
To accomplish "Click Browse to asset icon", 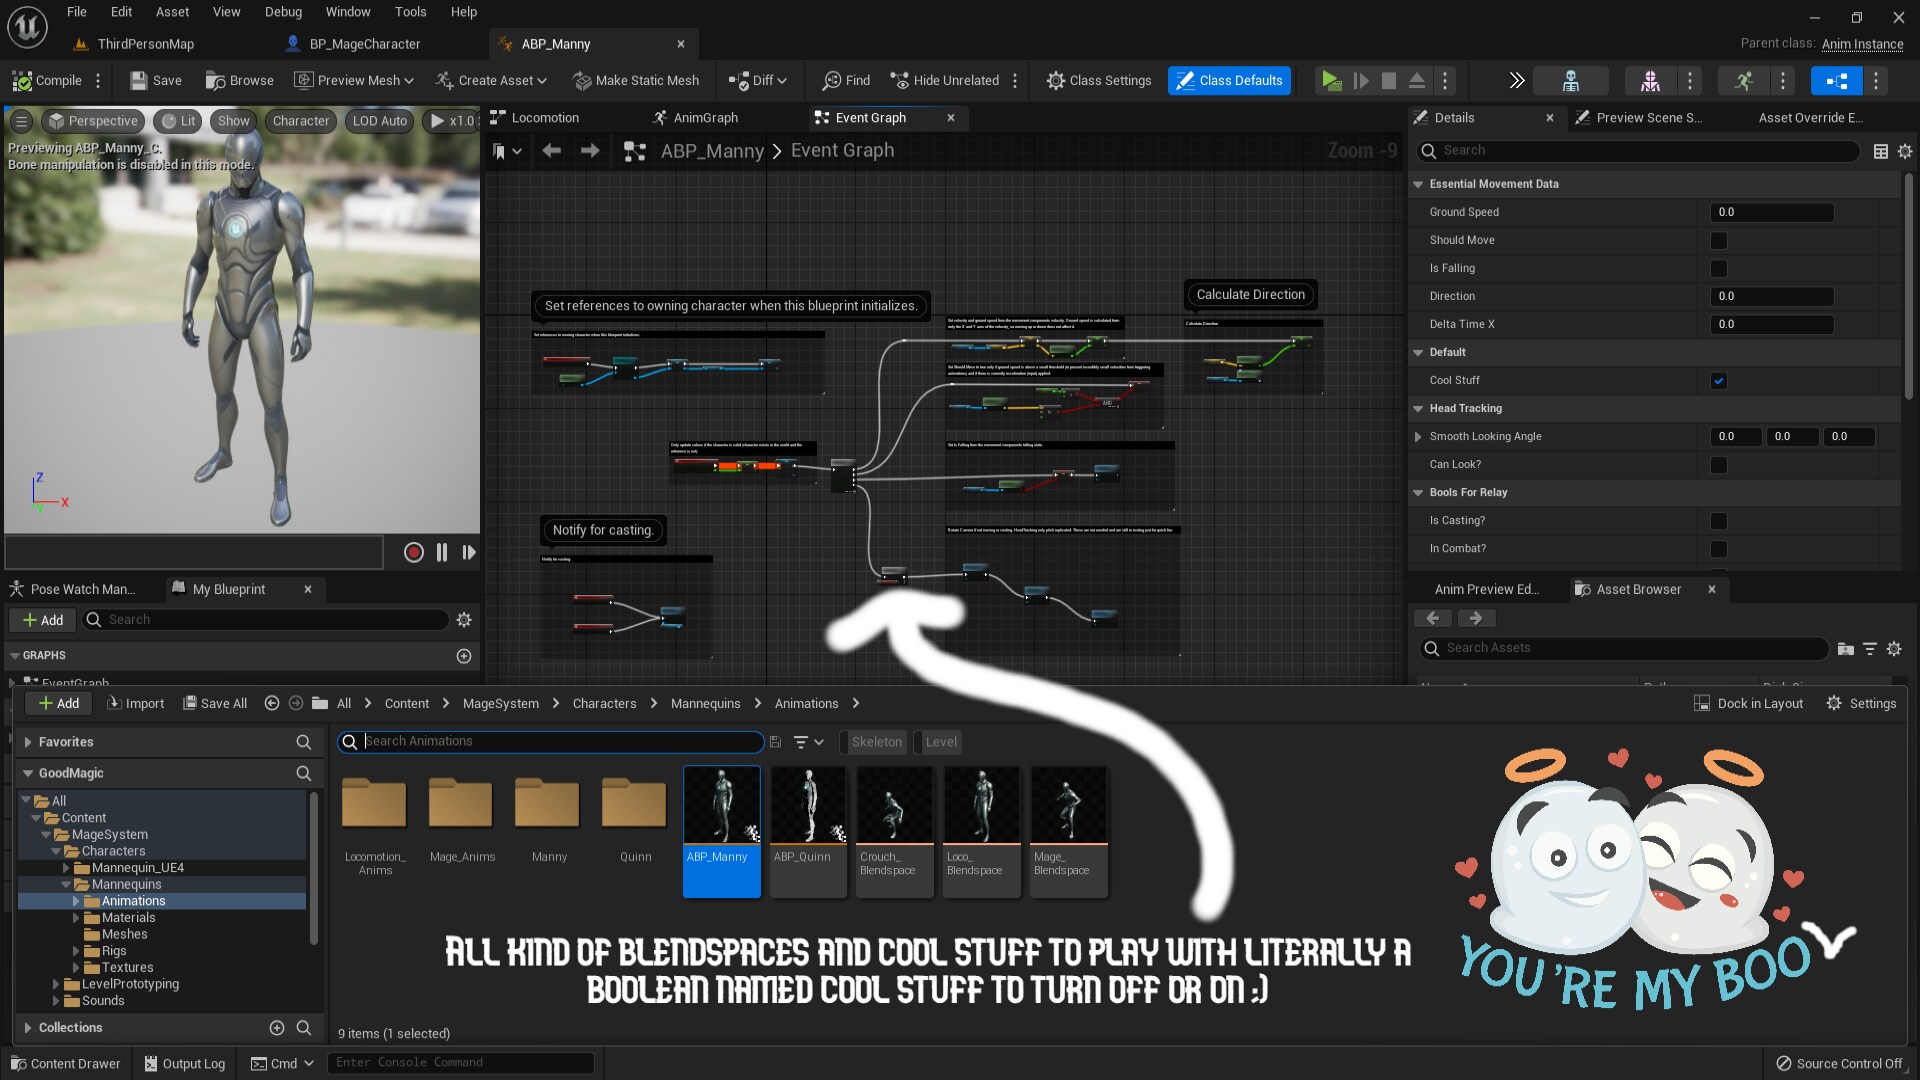I will click(215, 80).
